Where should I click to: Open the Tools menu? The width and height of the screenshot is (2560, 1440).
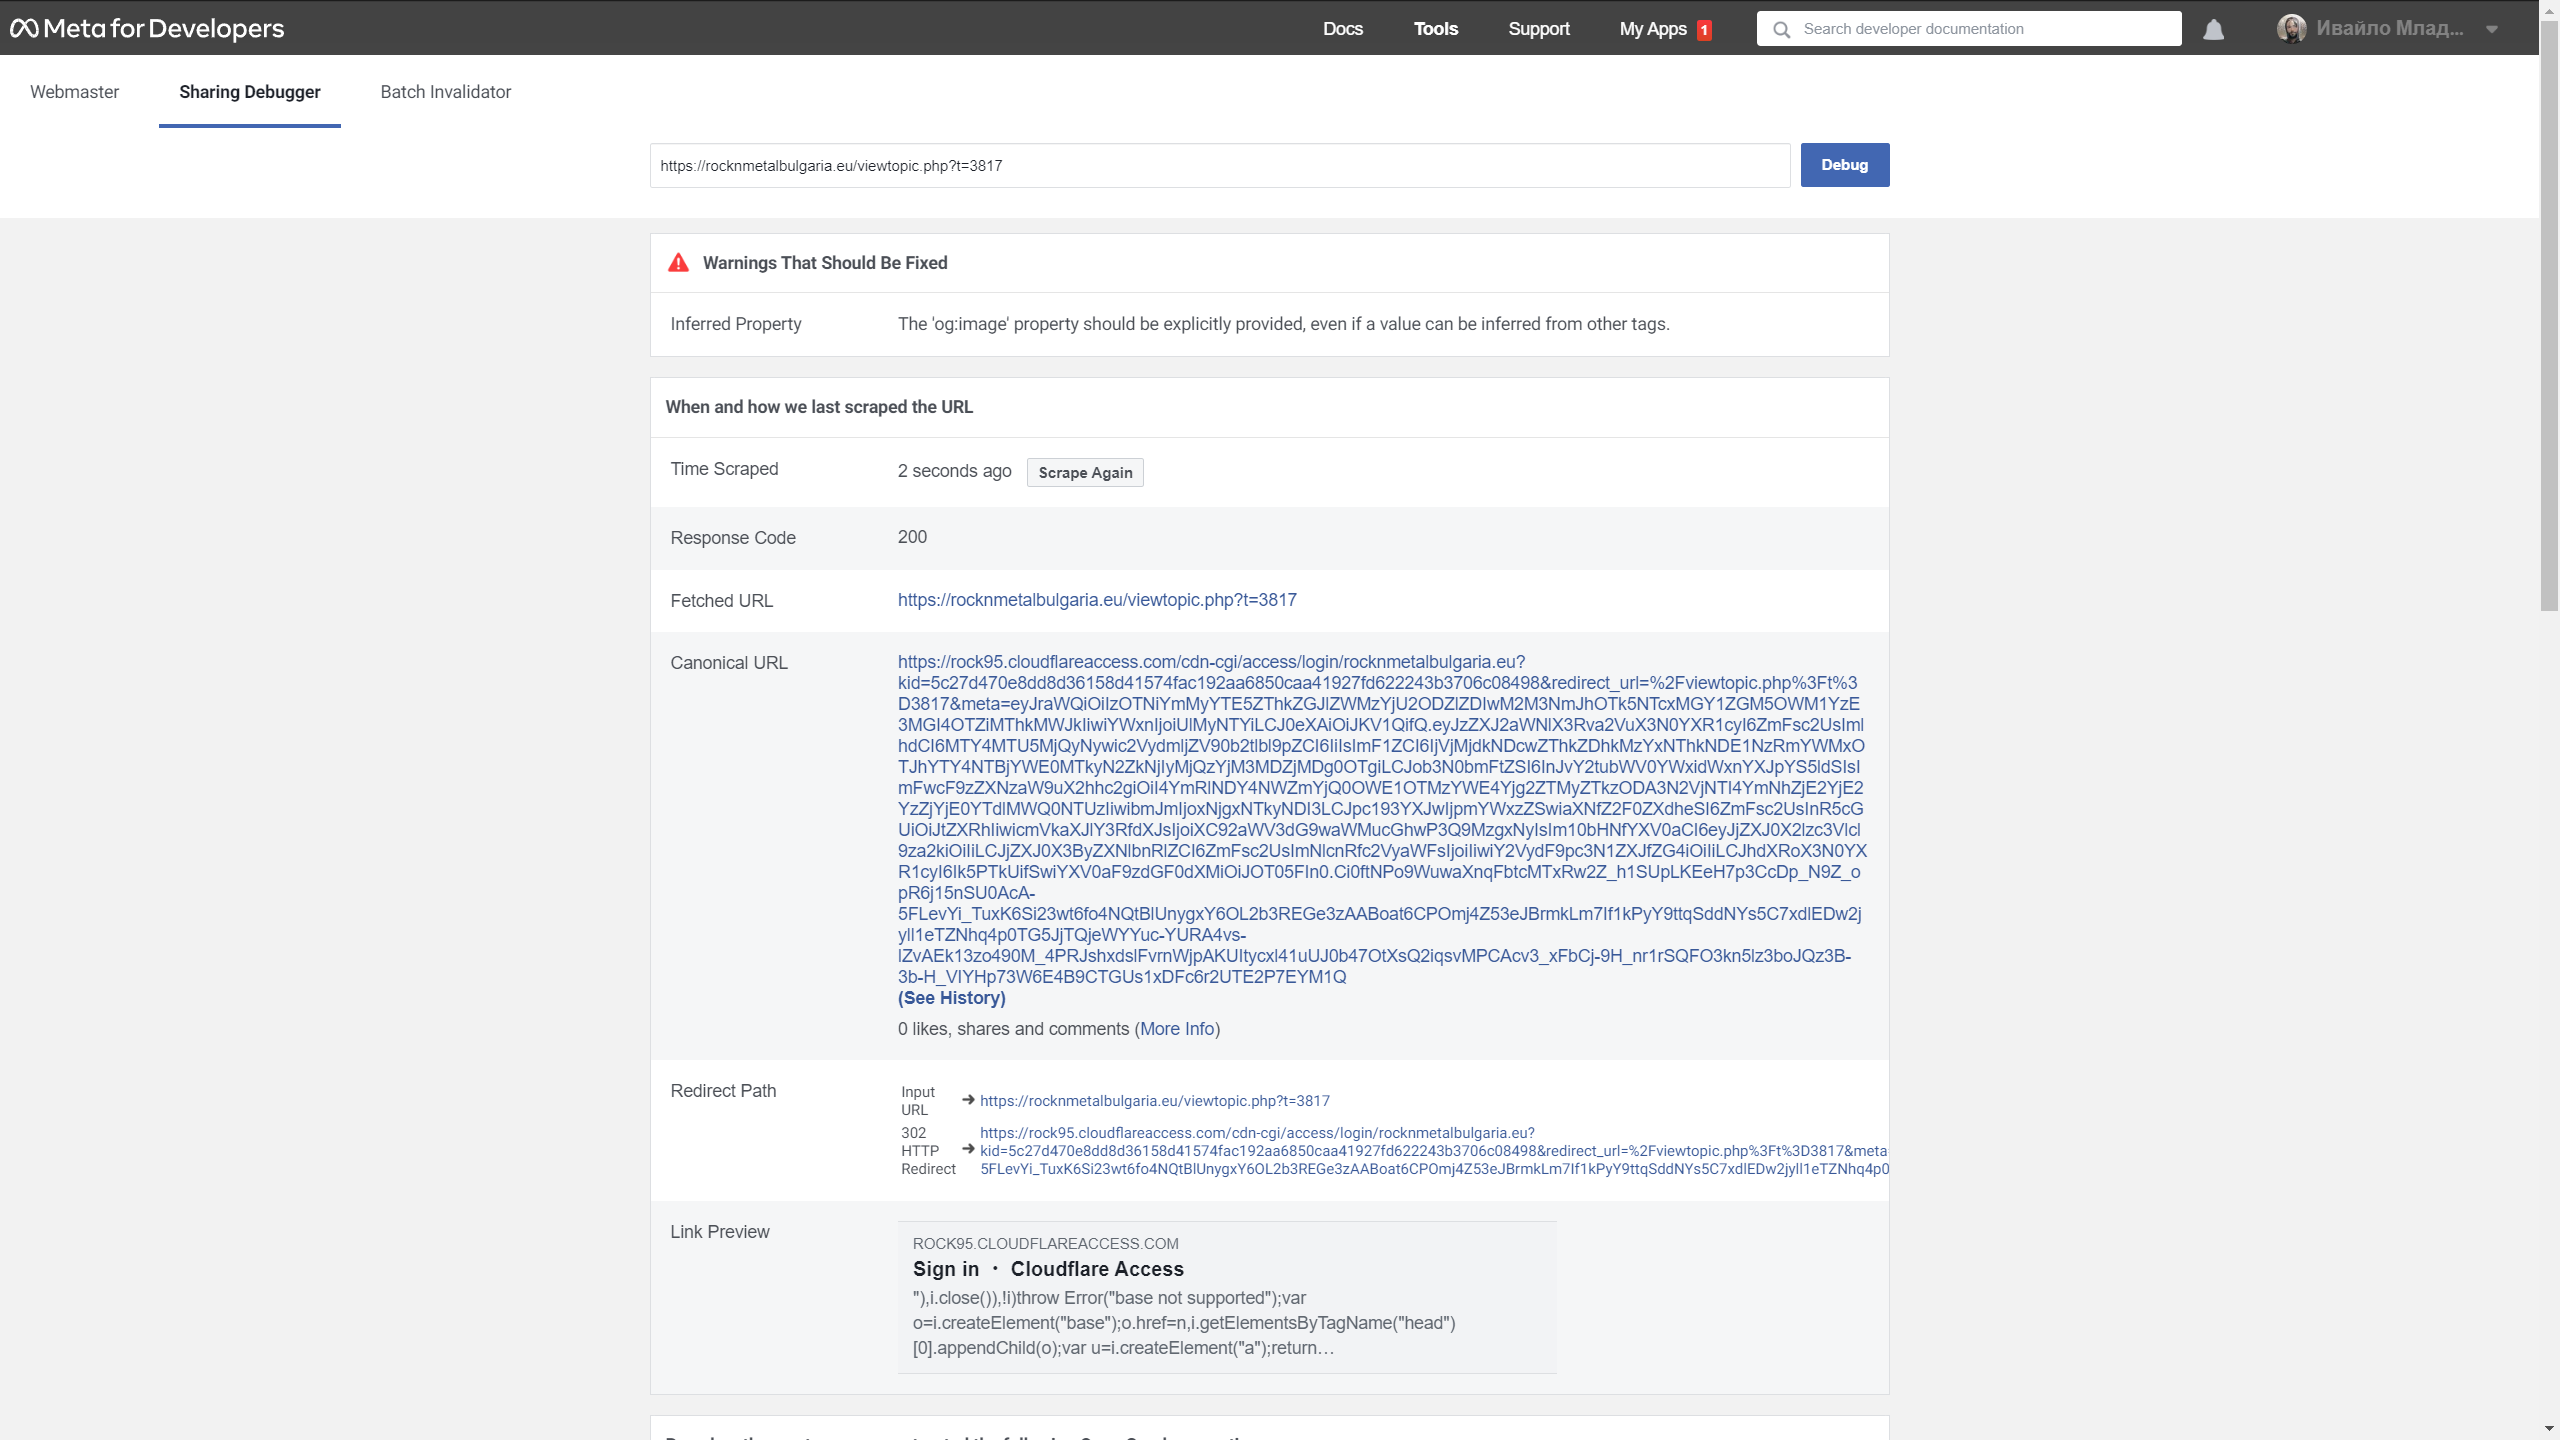pos(1436,29)
